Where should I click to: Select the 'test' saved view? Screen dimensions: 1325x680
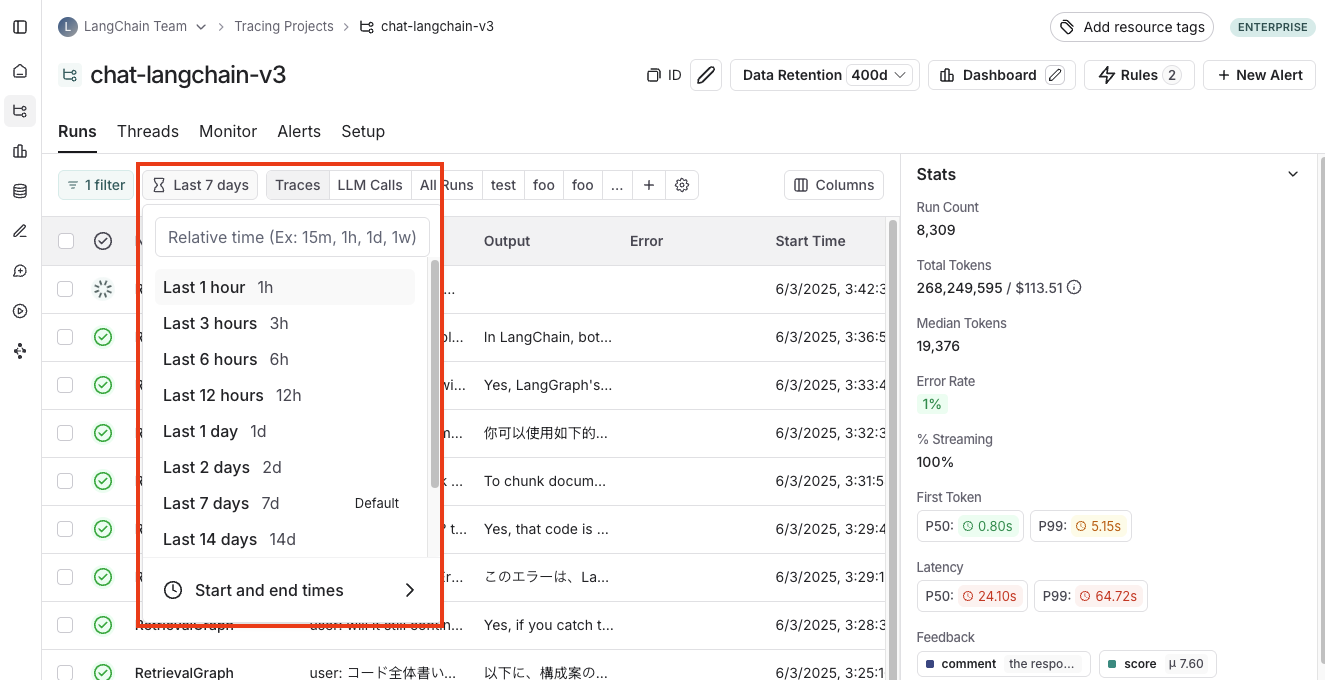coord(504,185)
